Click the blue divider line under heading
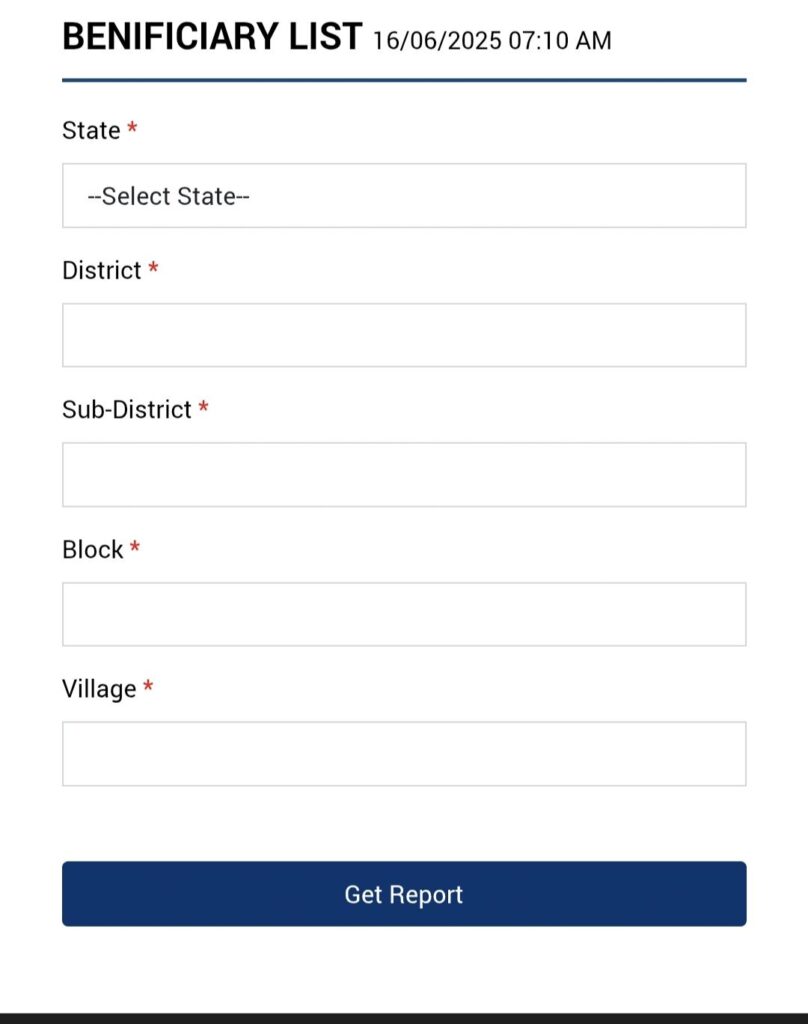The height and width of the screenshot is (1024, 808). (404, 80)
